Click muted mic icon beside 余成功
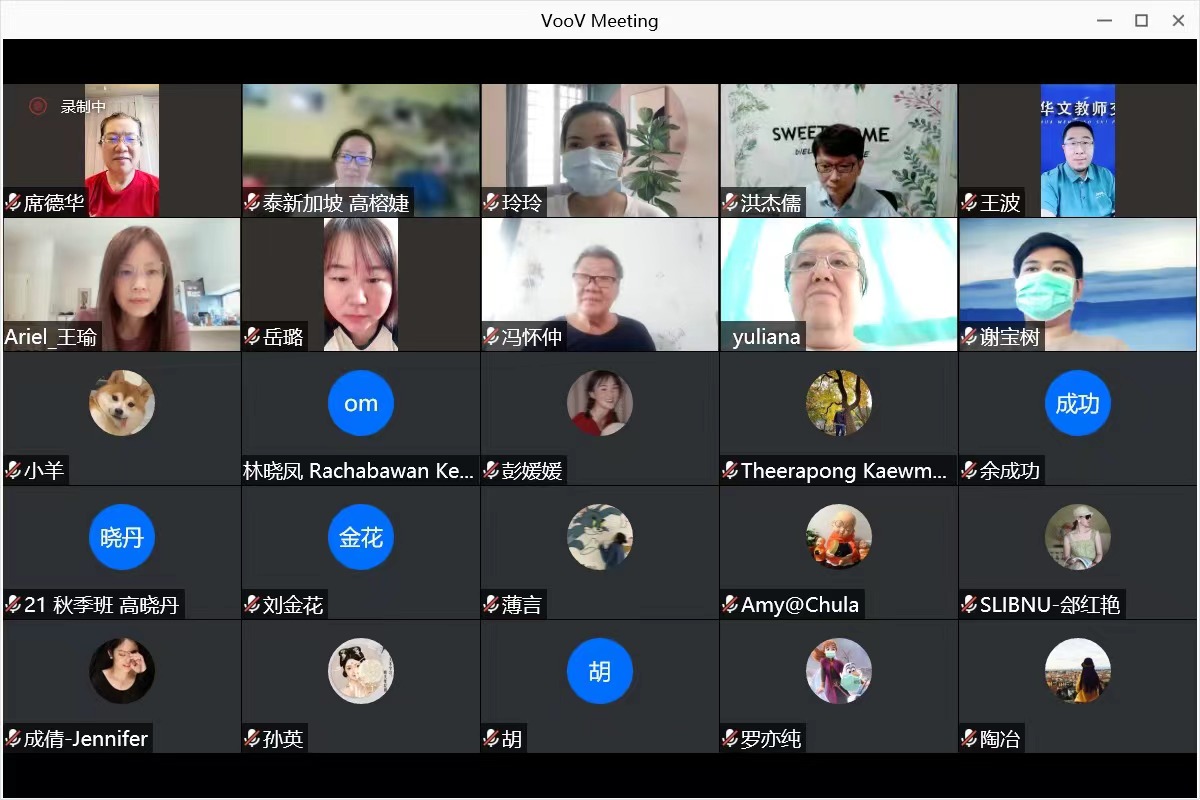 click(x=969, y=471)
